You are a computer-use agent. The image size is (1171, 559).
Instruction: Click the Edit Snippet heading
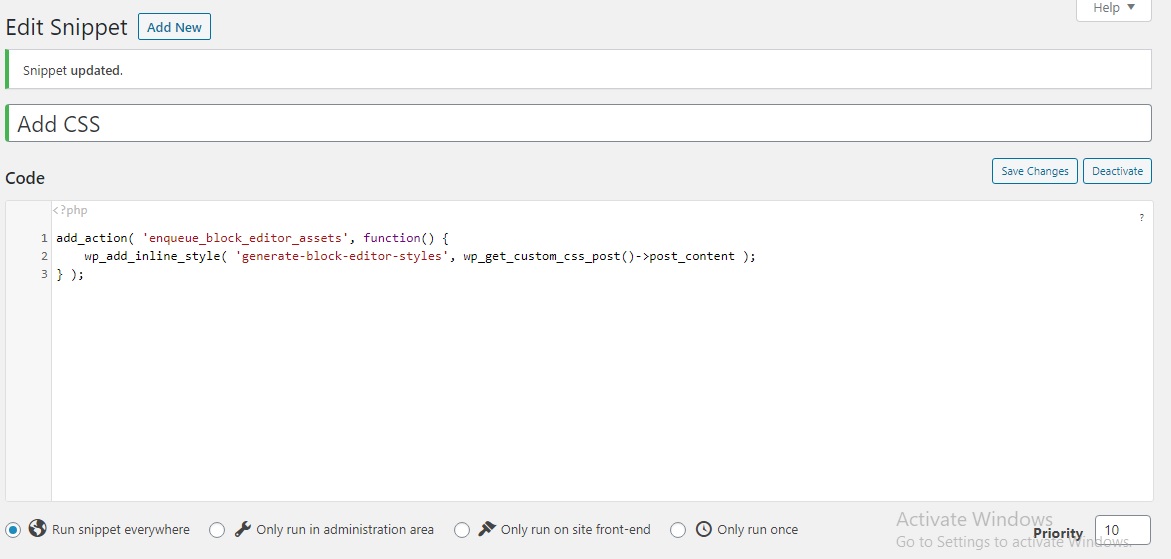[66, 28]
